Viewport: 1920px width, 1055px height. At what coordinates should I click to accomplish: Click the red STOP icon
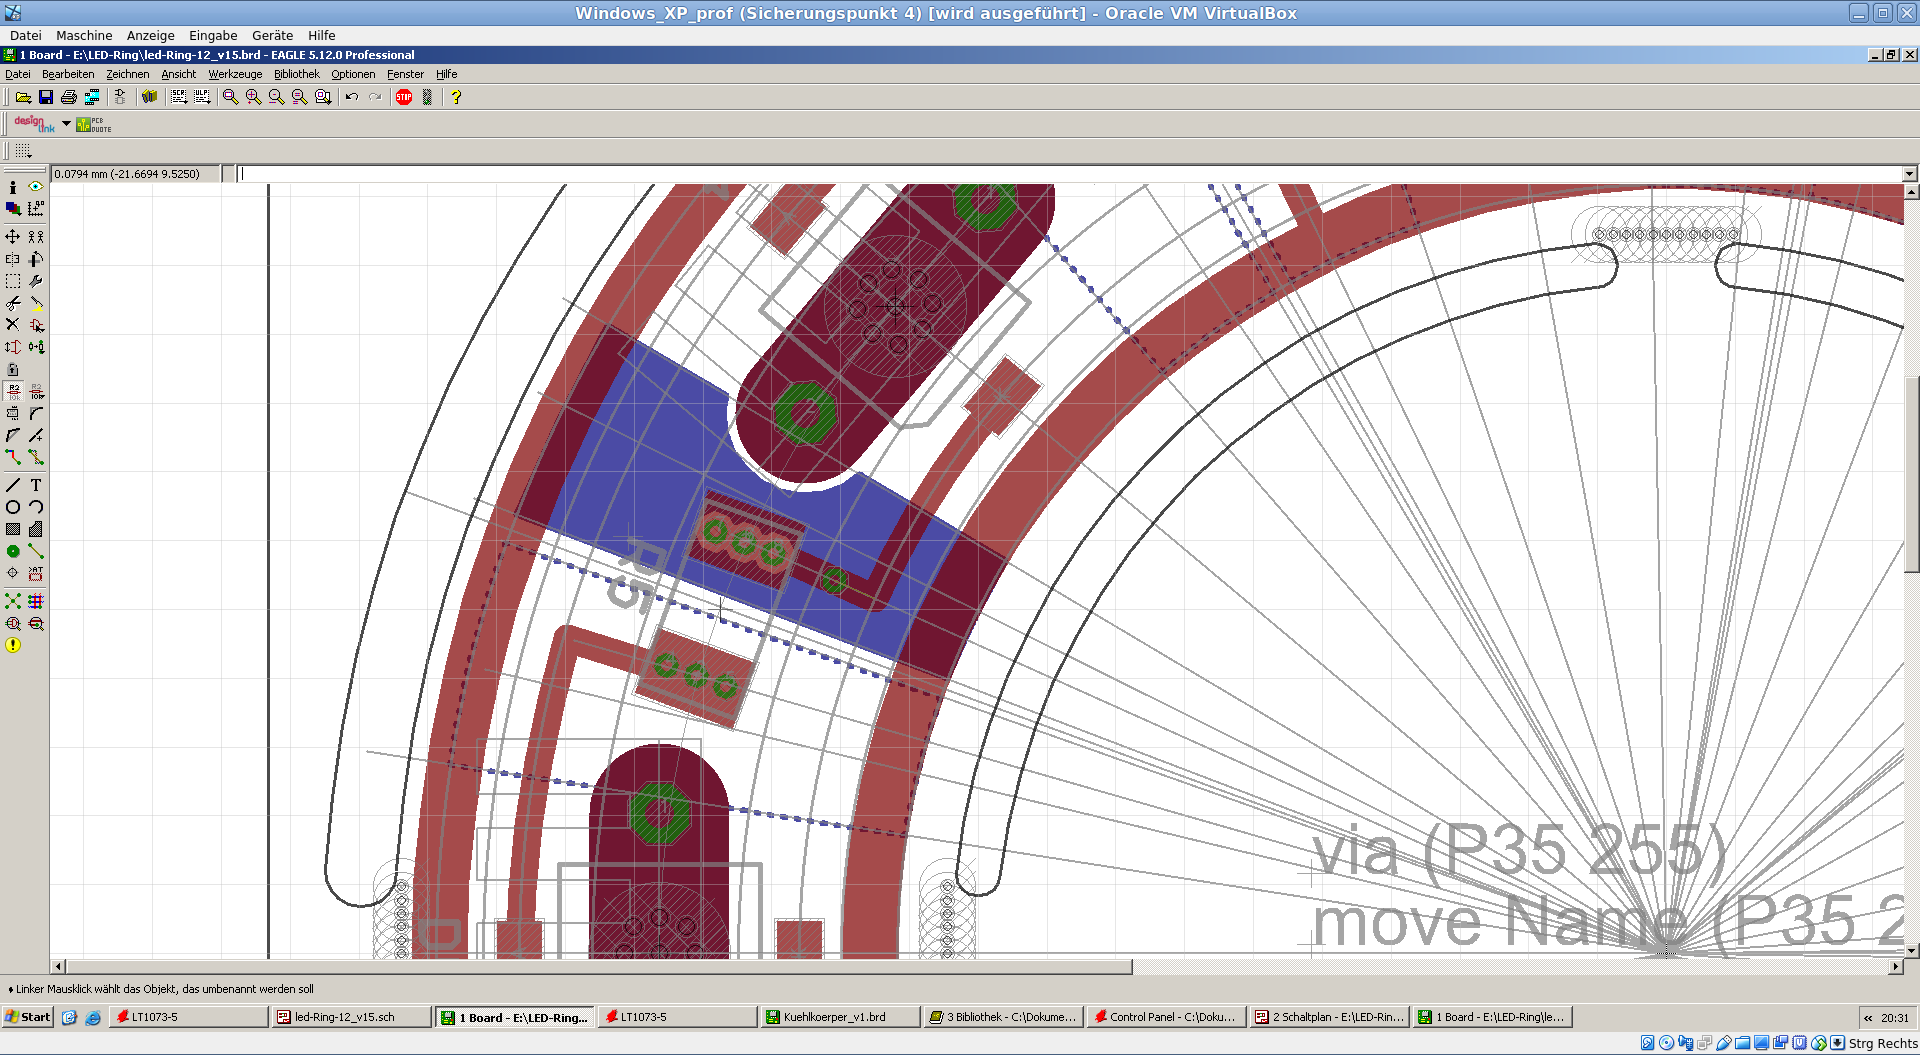pos(404,97)
